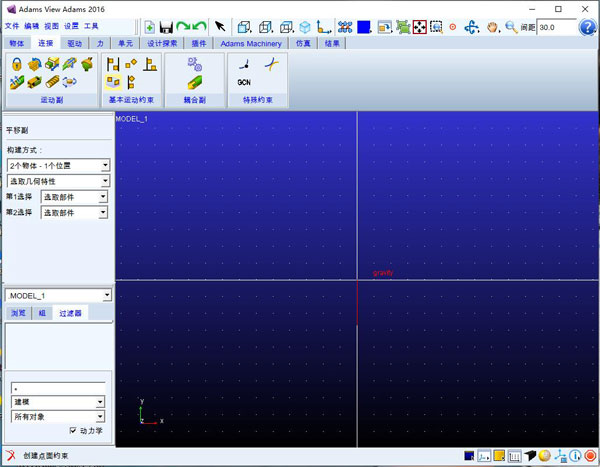Open info icon in status bar
Image resolution: width=600 pixels, height=467 pixels.
coord(575,456)
